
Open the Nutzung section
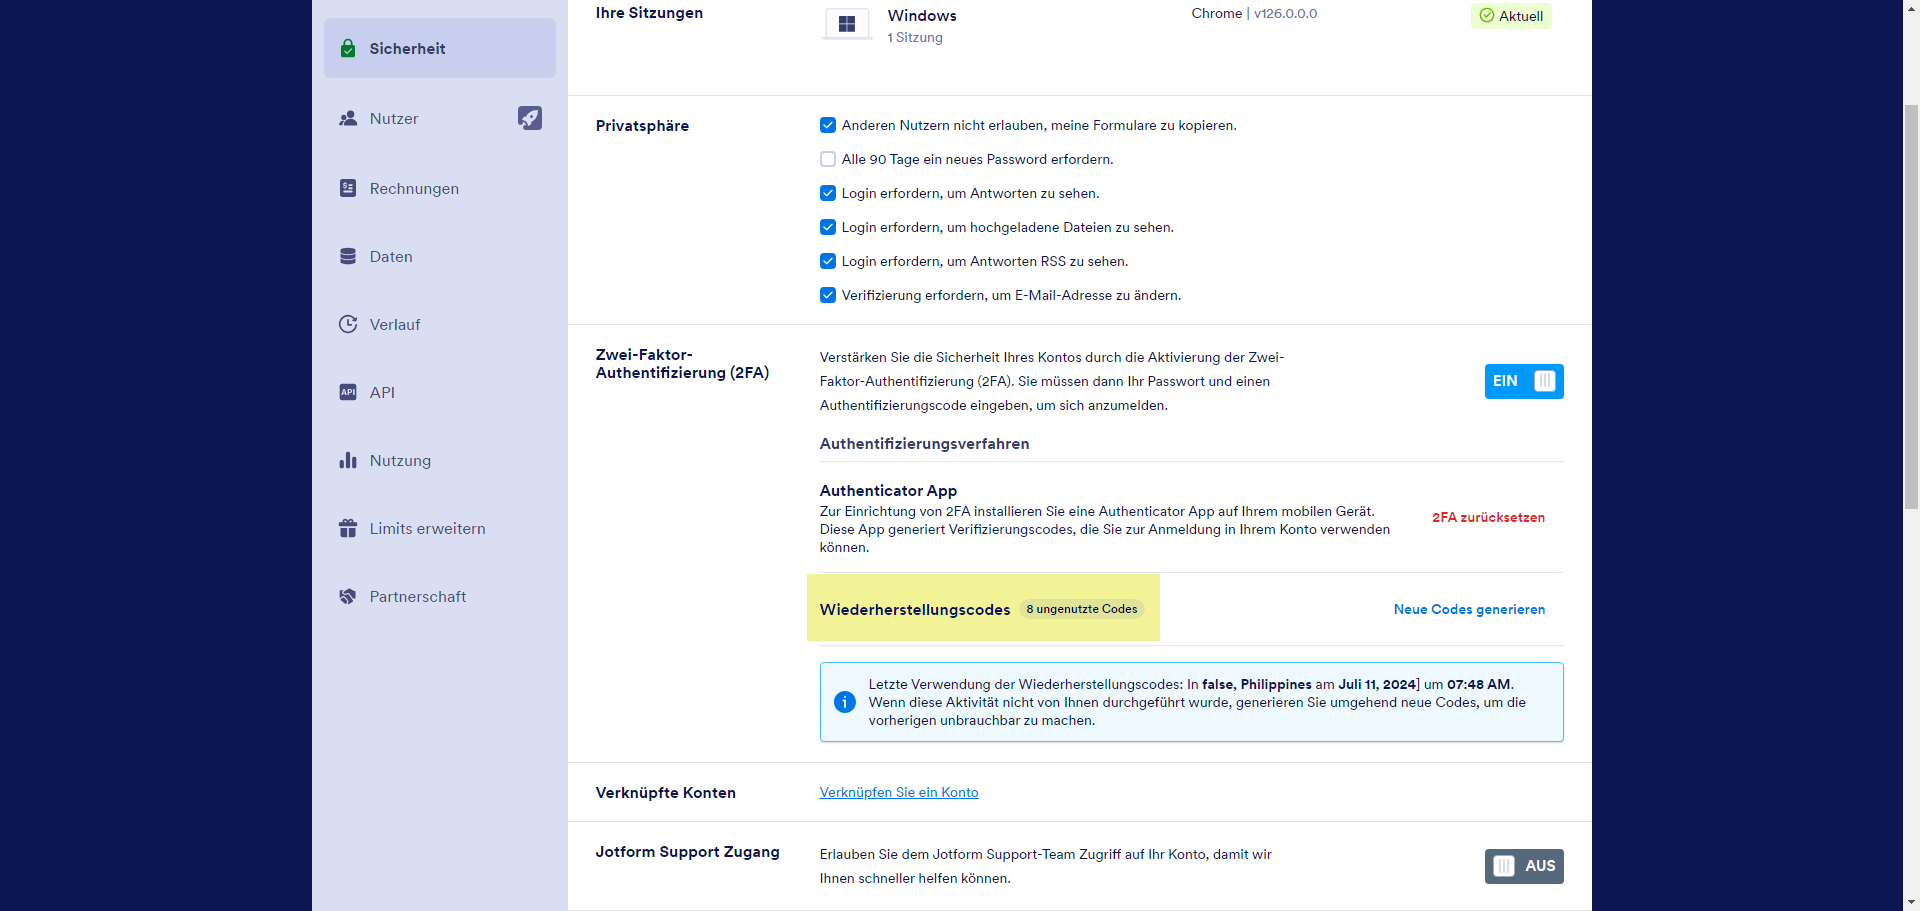click(x=440, y=460)
